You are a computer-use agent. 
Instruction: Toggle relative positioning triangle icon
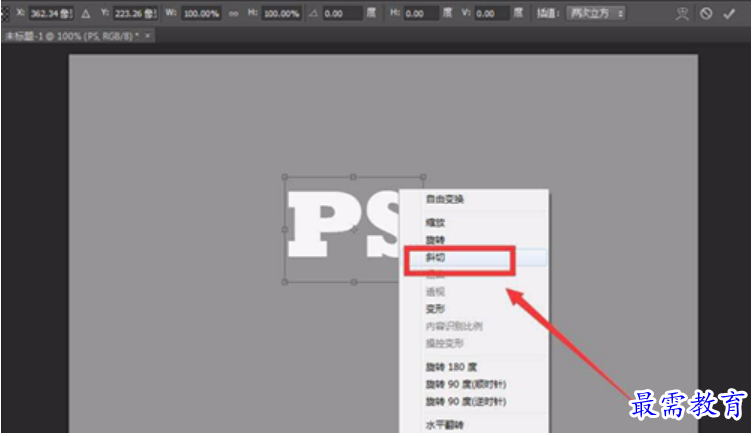pyautogui.click(x=85, y=13)
